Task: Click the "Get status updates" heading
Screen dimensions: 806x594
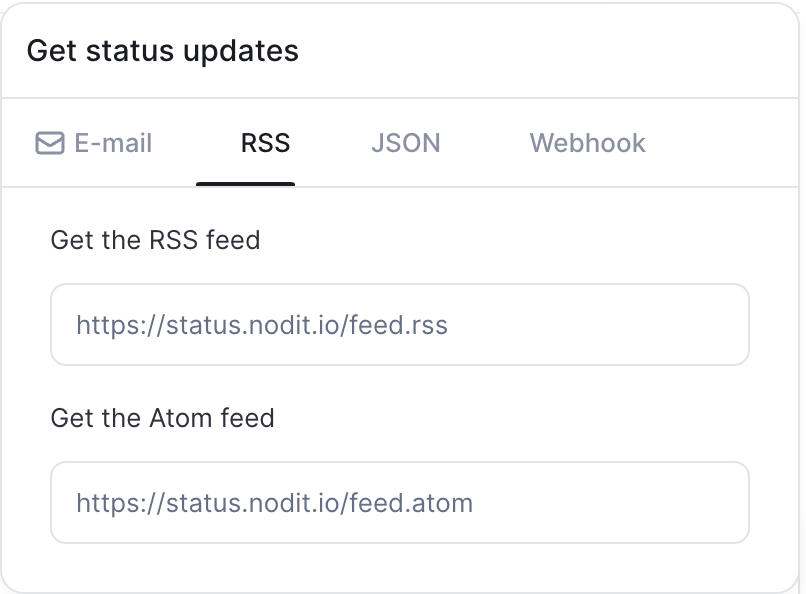Action: point(162,50)
